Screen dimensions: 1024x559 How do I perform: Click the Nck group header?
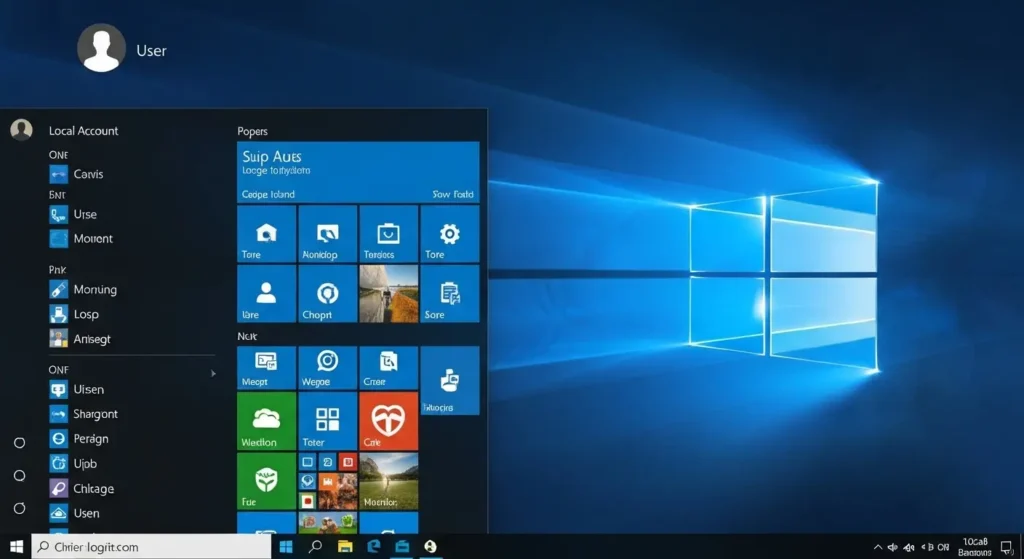tap(248, 336)
